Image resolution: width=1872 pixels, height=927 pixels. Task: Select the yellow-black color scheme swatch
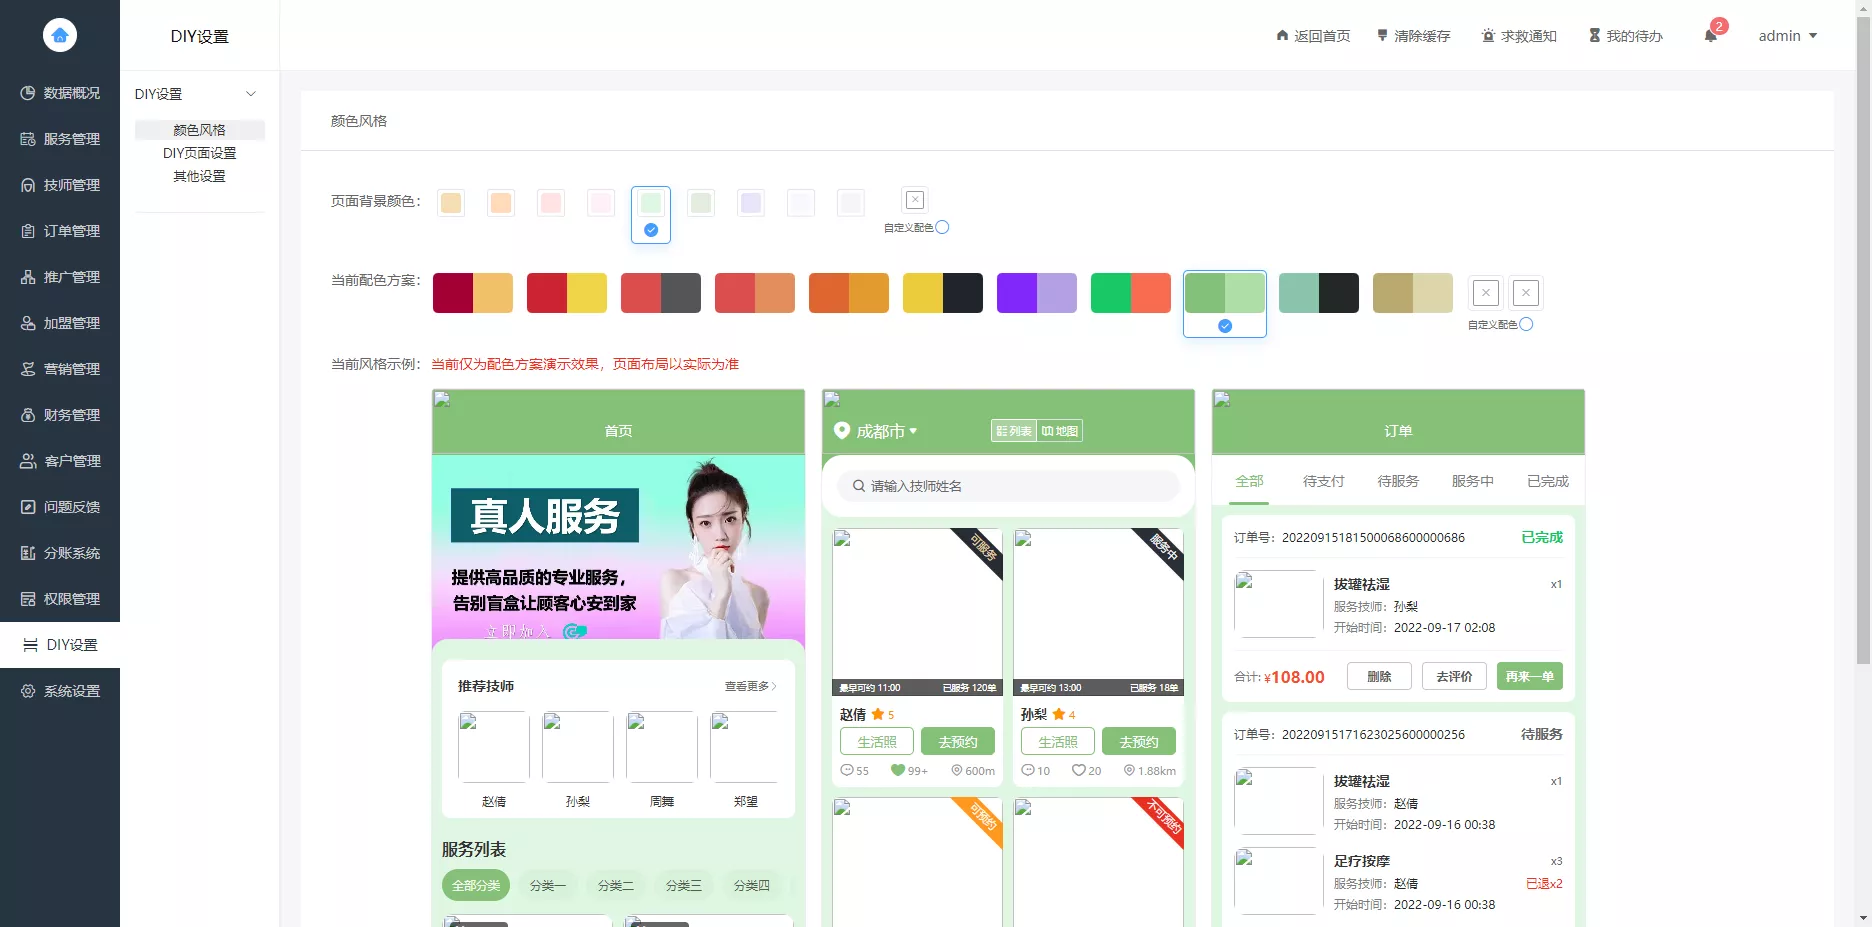[x=942, y=292]
